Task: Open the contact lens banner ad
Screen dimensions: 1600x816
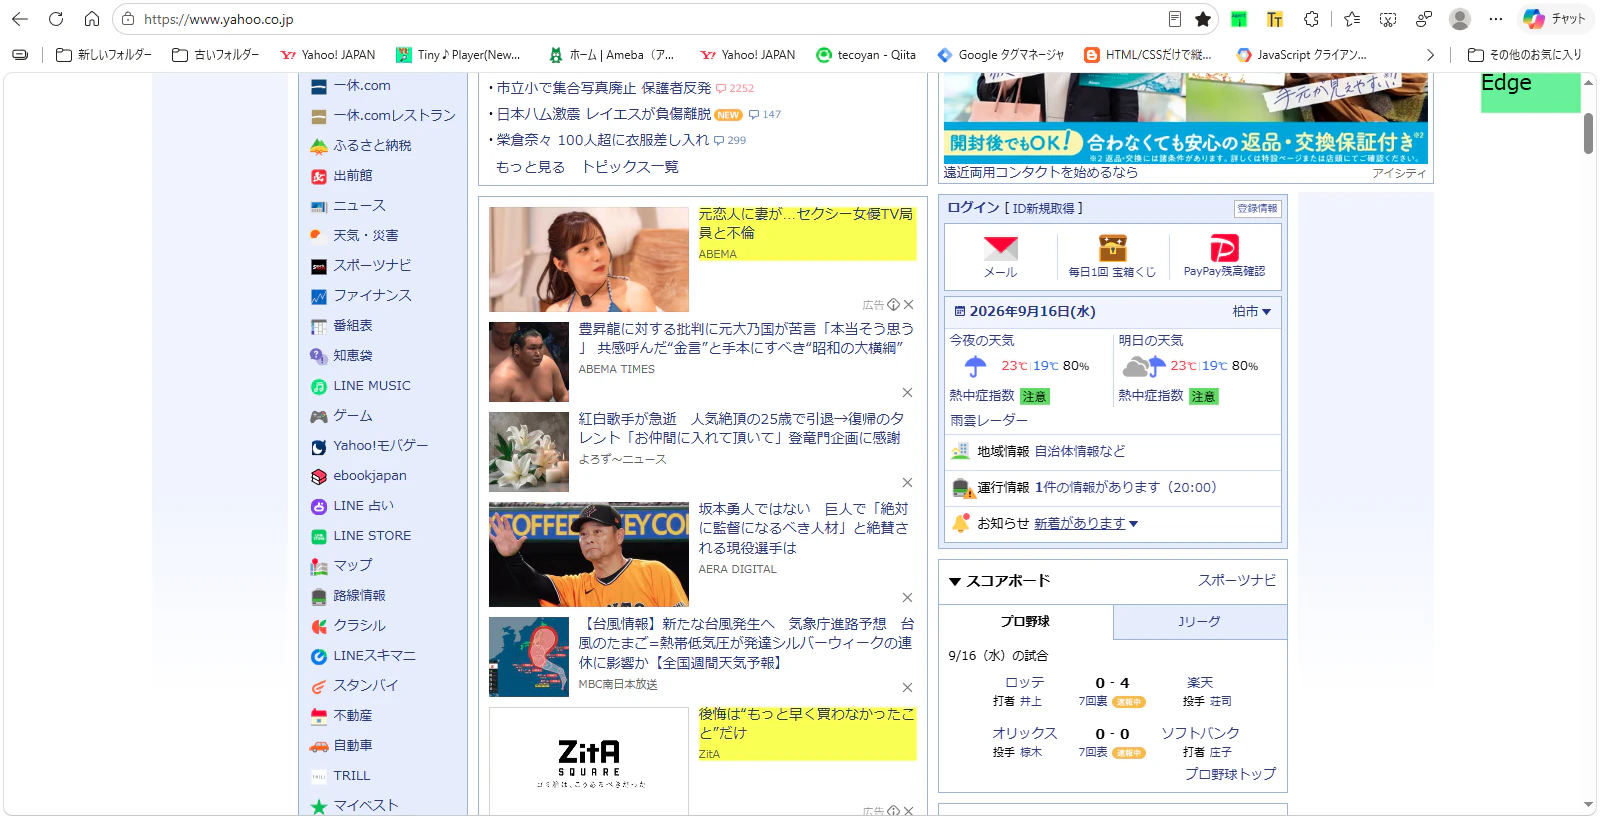Action: [x=1186, y=118]
